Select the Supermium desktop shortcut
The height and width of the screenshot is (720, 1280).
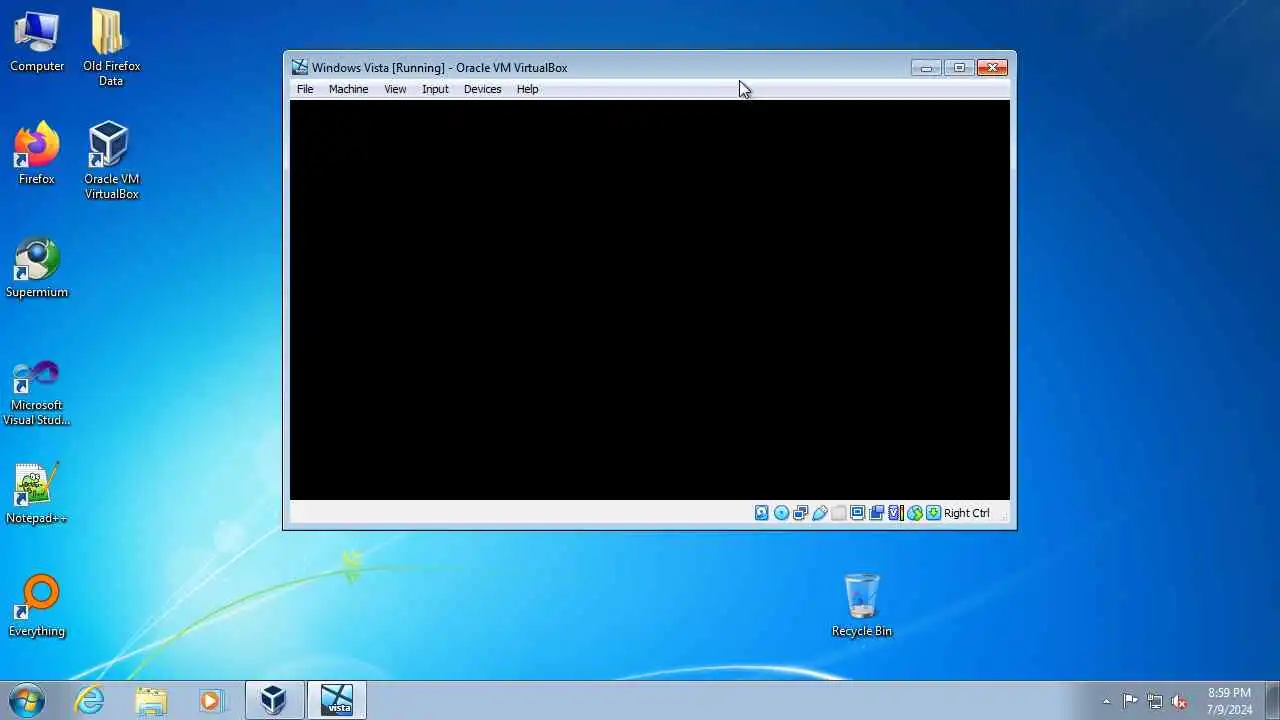(x=37, y=267)
